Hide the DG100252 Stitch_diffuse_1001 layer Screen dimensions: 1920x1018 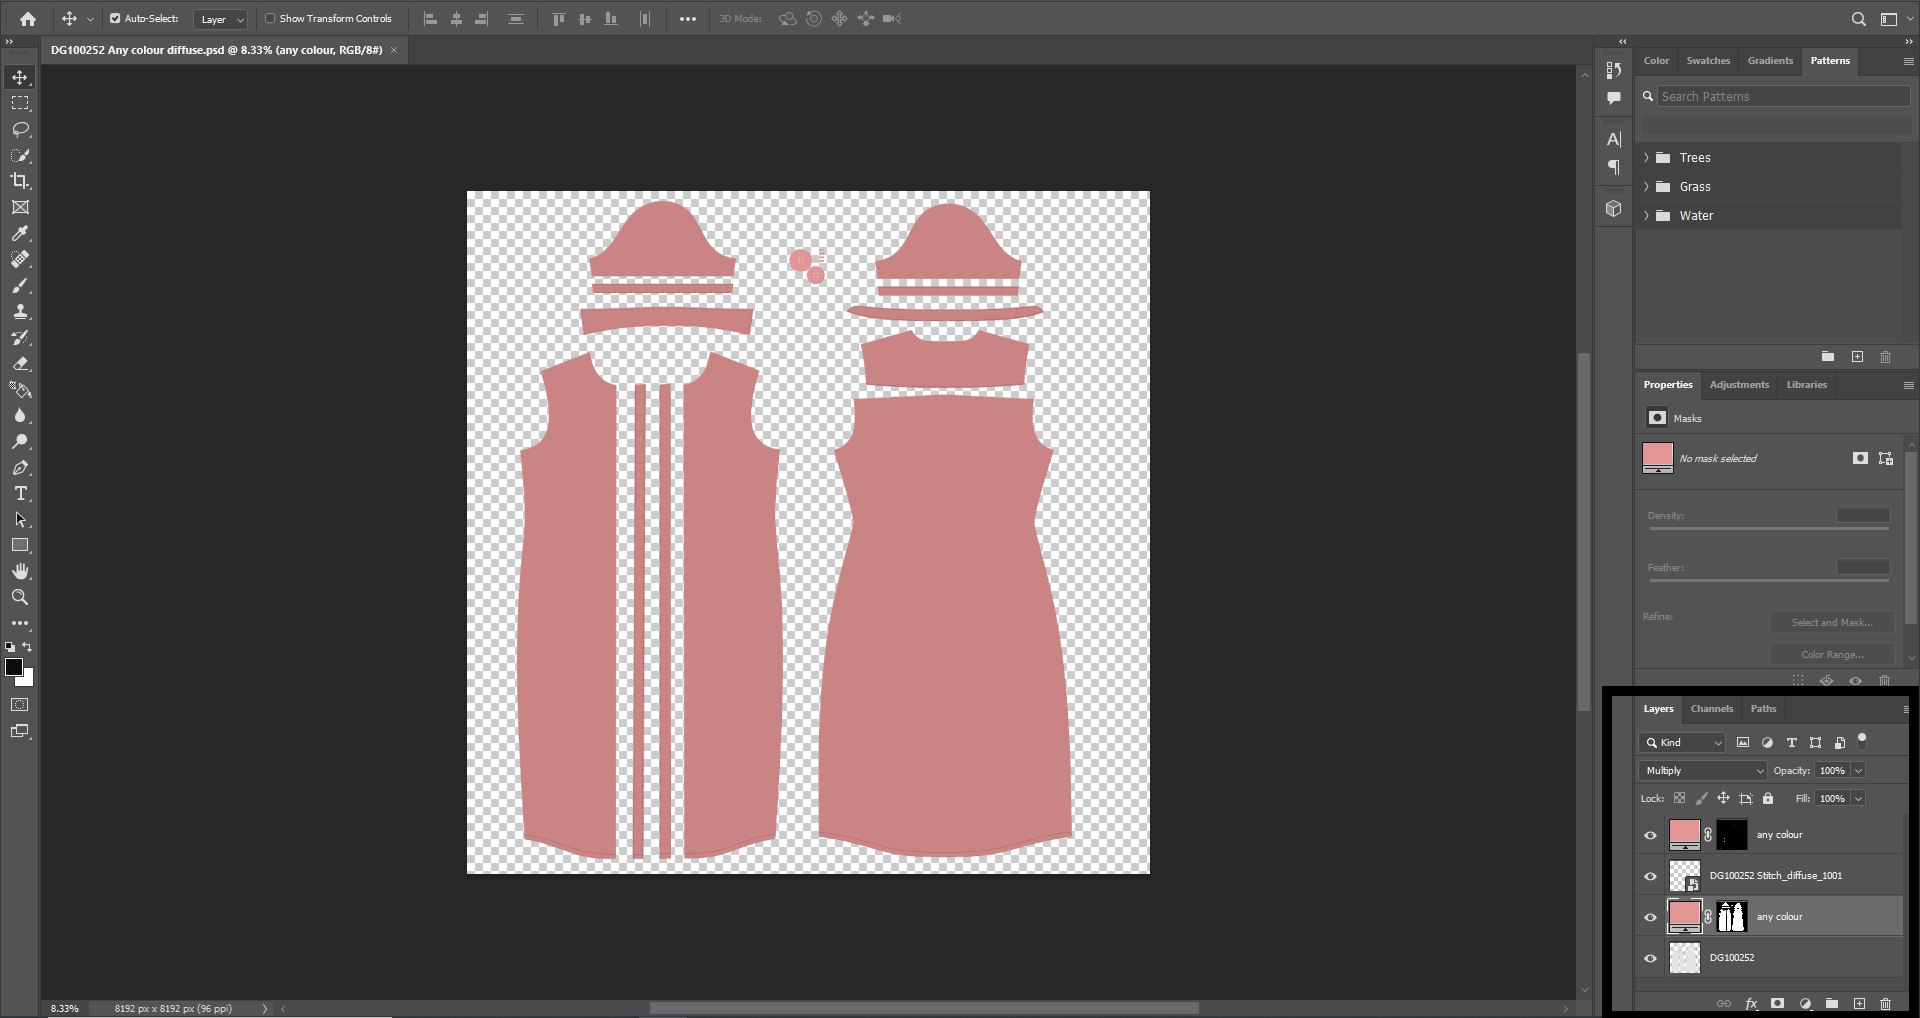tap(1650, 876)
